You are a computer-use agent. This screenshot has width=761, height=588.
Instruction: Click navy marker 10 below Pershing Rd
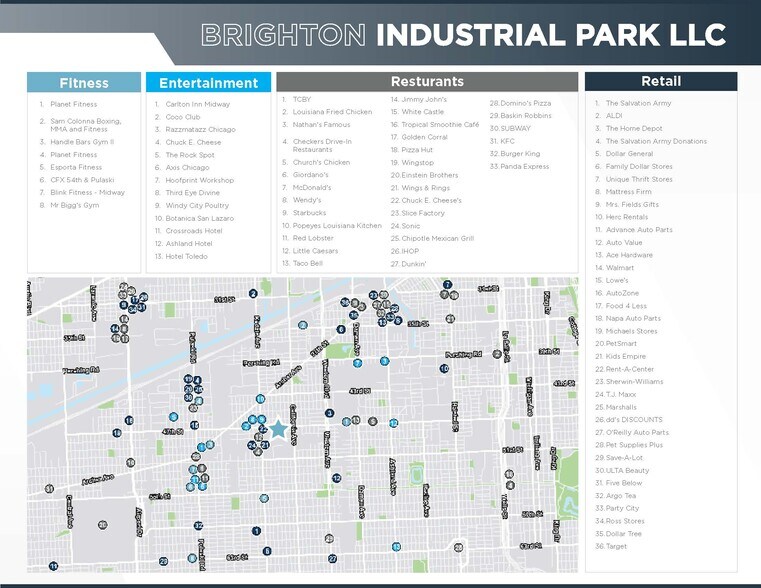click(444, 369)
